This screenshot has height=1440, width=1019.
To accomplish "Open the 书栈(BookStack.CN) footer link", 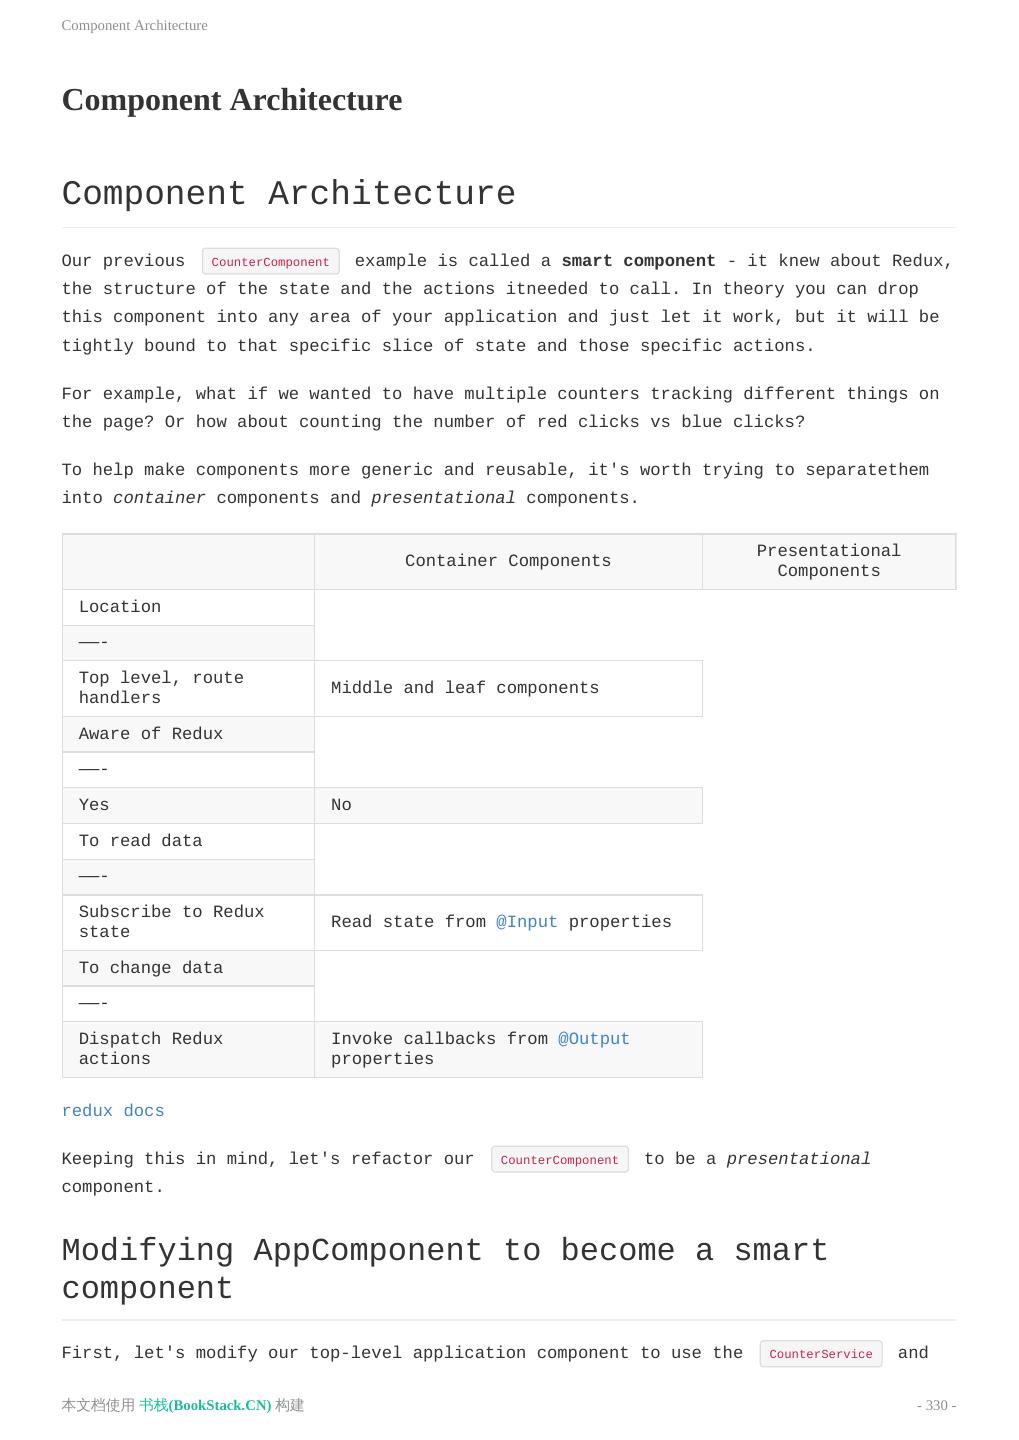I will click(205, 1405).
